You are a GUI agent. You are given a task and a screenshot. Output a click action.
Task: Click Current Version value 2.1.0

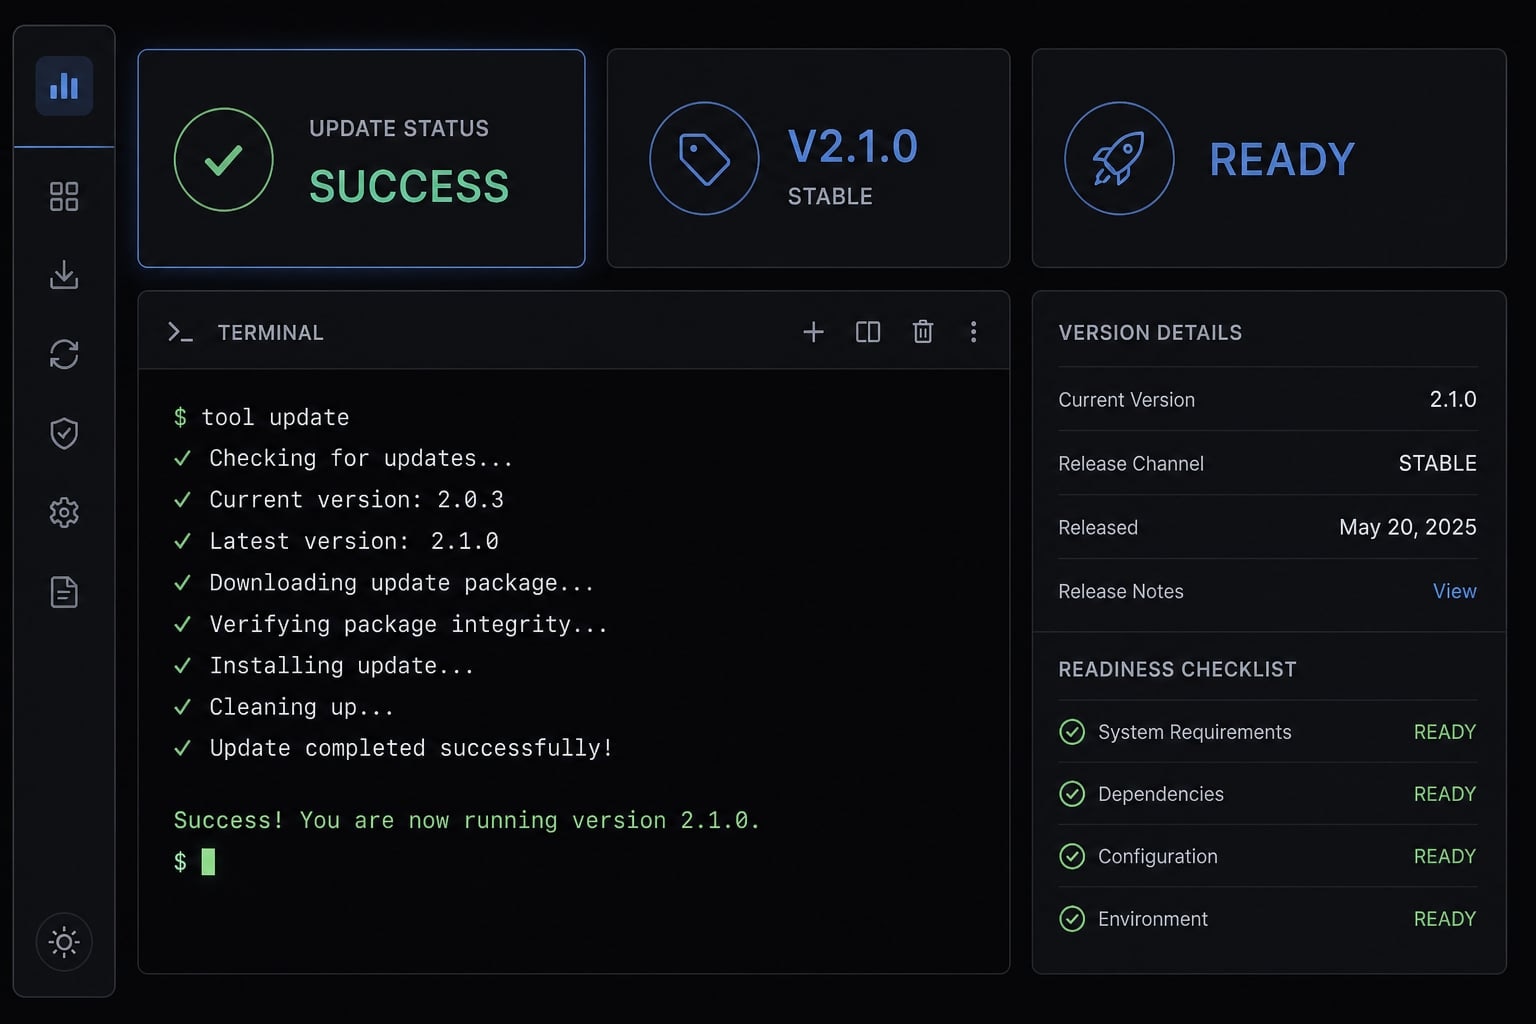tap(1453, 399)
